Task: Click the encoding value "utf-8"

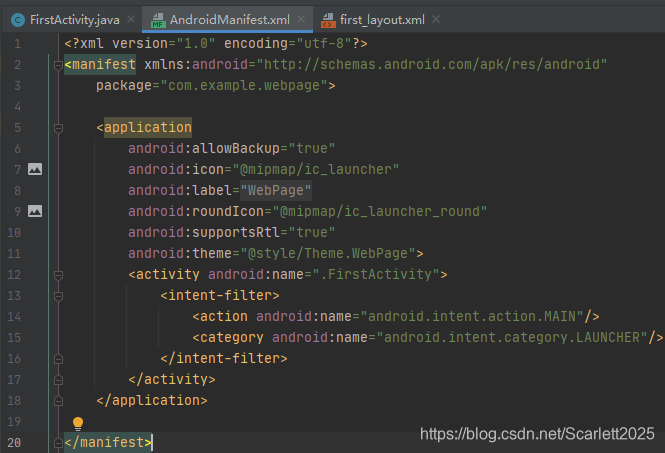Action: (324, 44)
